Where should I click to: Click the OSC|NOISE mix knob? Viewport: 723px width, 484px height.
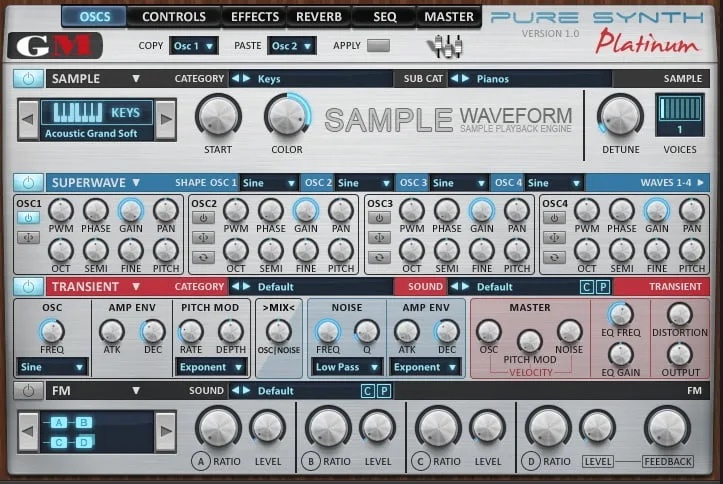tap(279, 331)
